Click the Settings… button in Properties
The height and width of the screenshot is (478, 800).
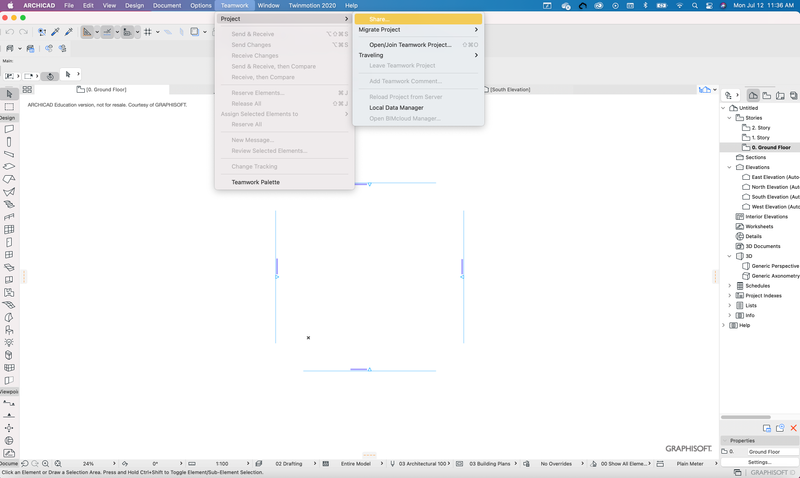pyautogui.click(x=760, y=462)
